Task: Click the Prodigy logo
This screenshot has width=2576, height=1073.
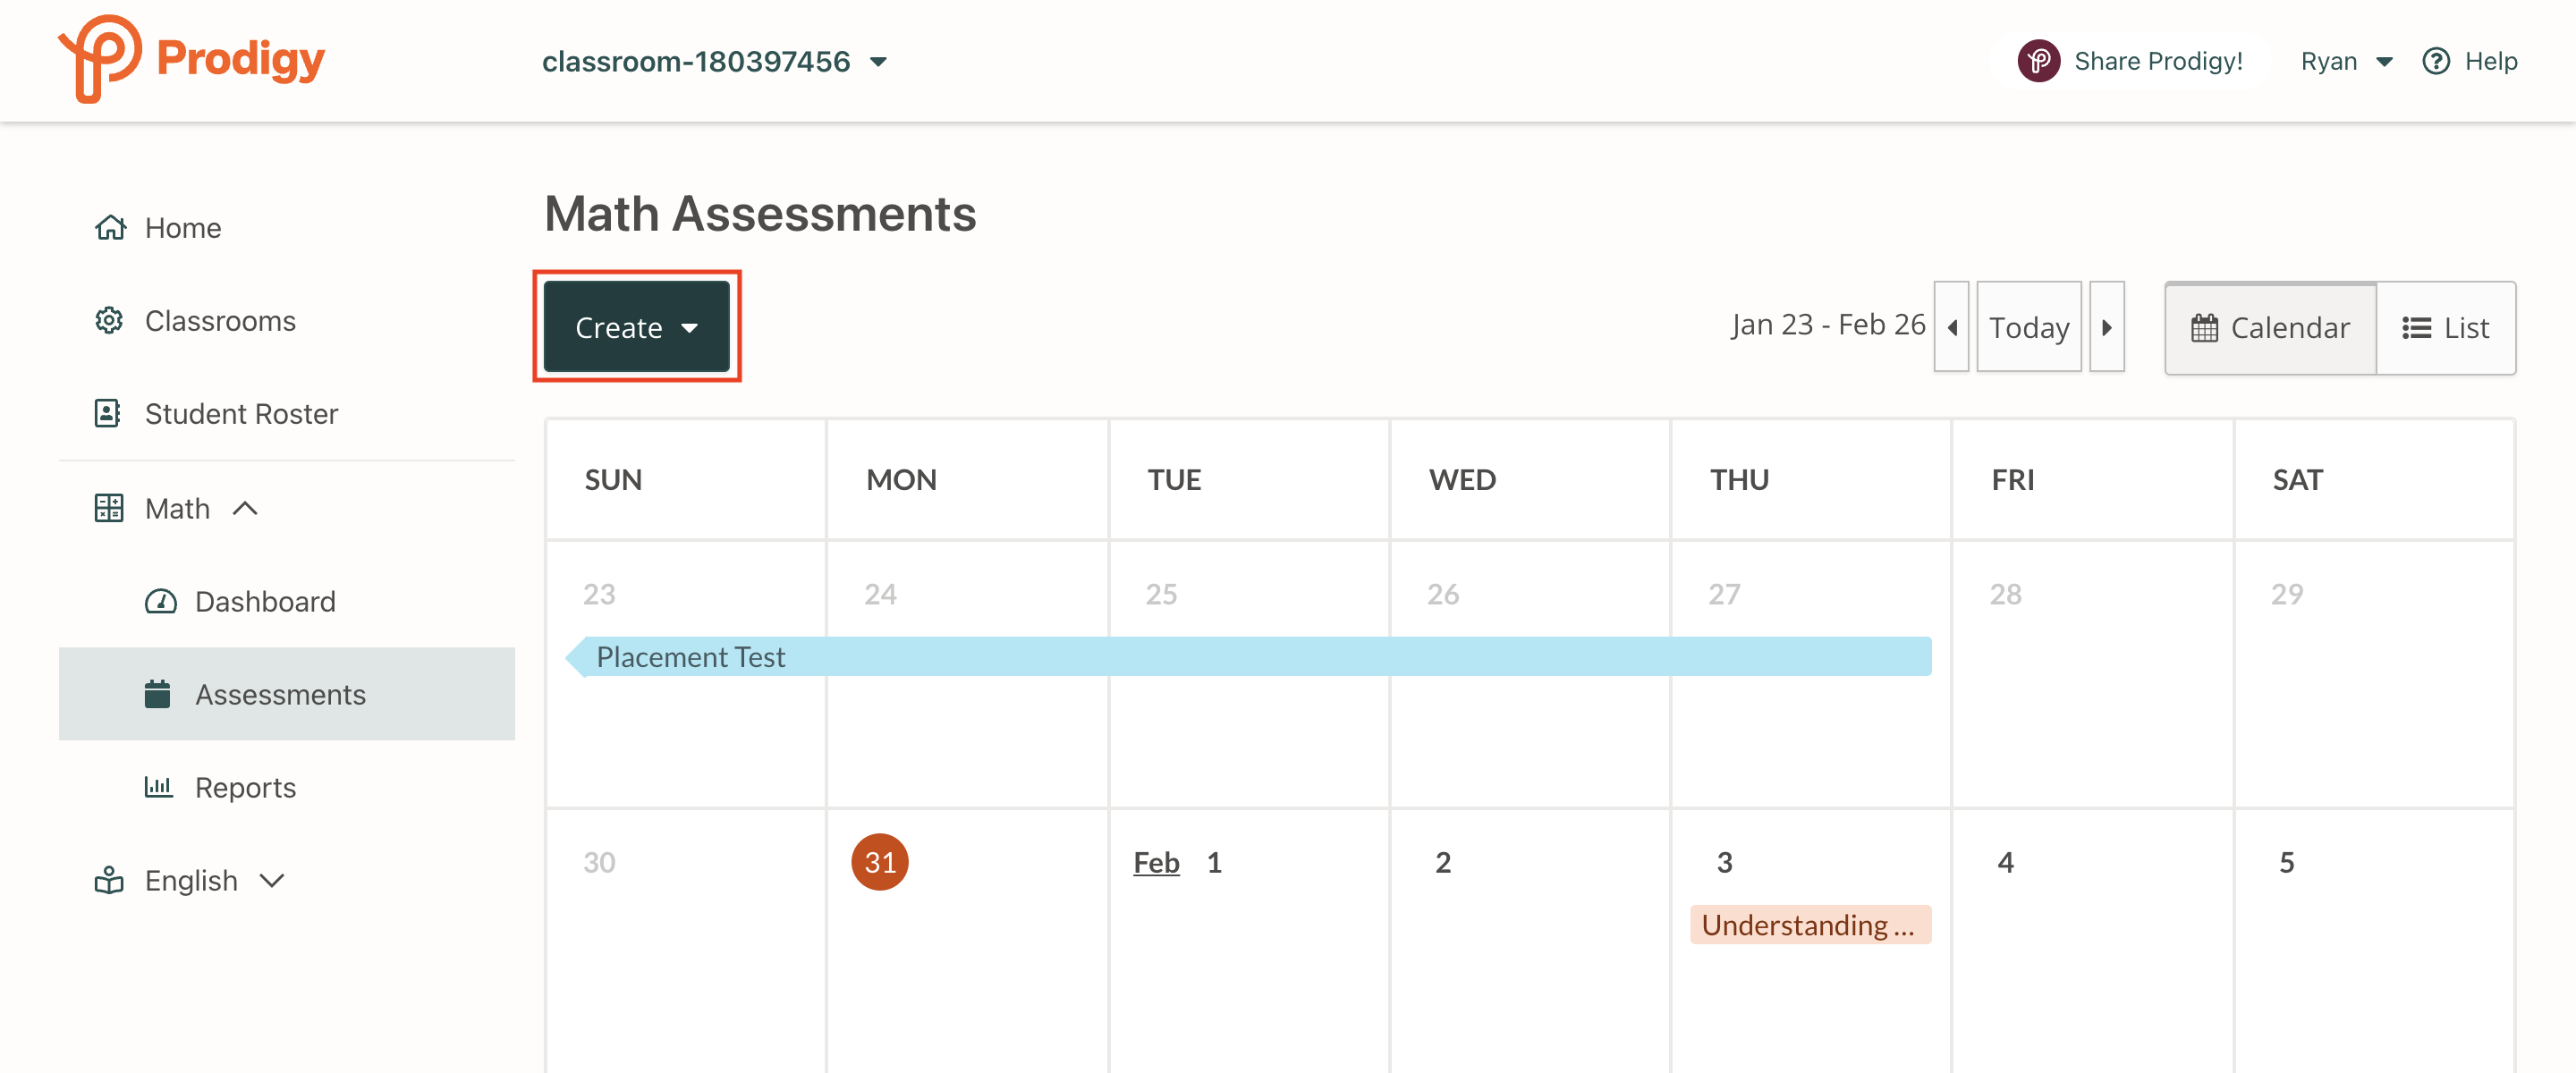Action: tap(190, 59)
